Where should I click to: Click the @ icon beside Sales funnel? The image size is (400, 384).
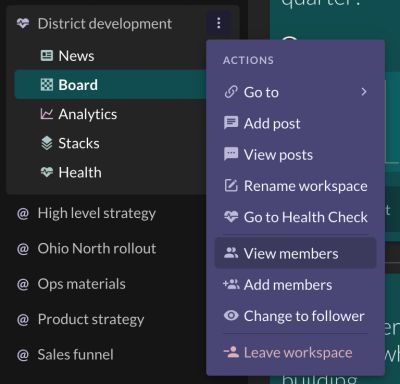[23, 355]
